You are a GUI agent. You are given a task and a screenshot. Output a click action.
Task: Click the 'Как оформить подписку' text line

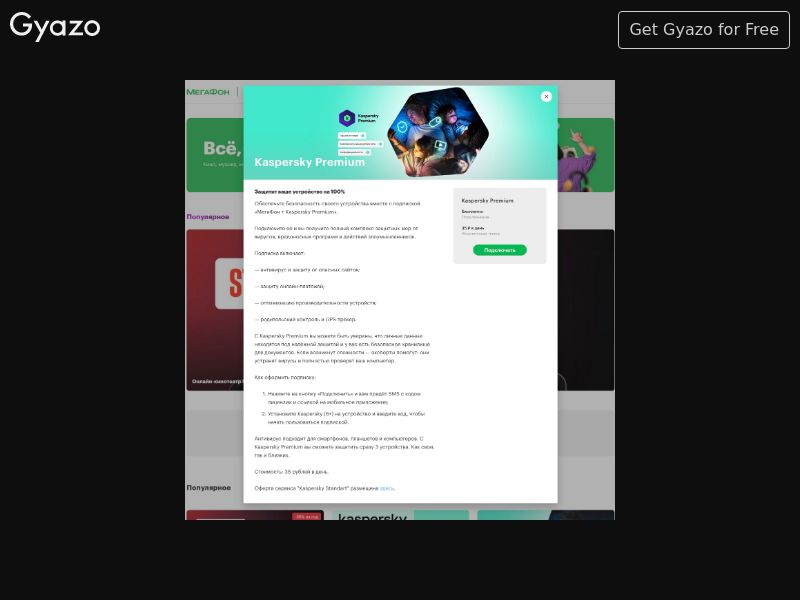(285, 378)
